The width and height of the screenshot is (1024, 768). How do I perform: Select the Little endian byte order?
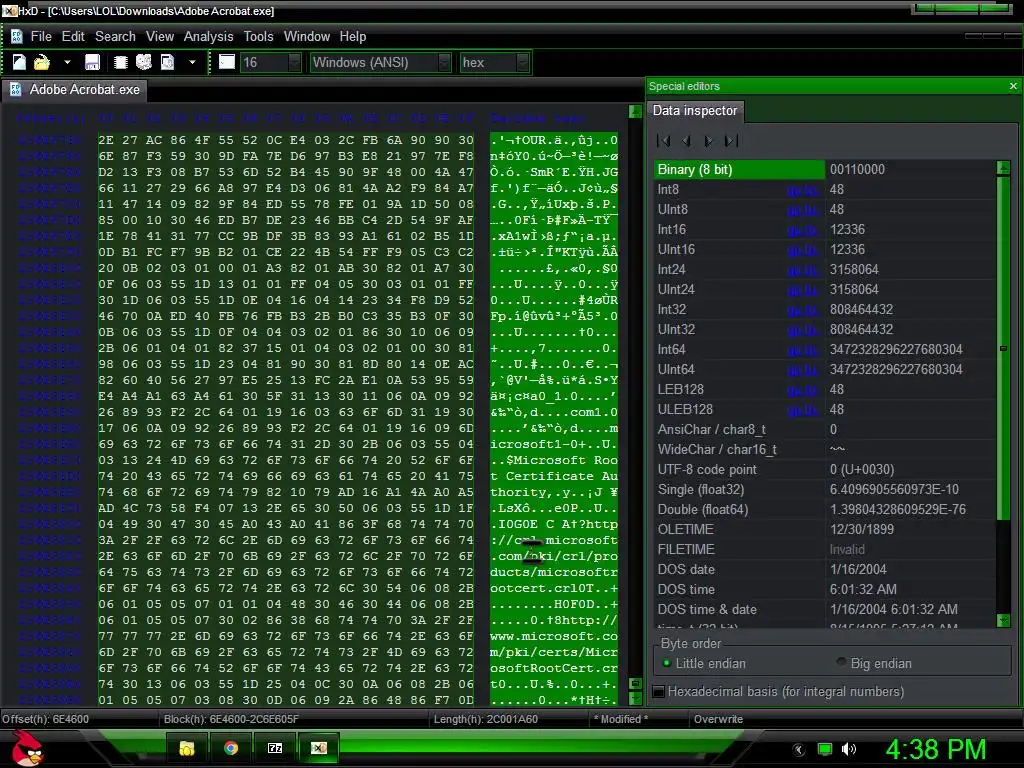point(704,664)
